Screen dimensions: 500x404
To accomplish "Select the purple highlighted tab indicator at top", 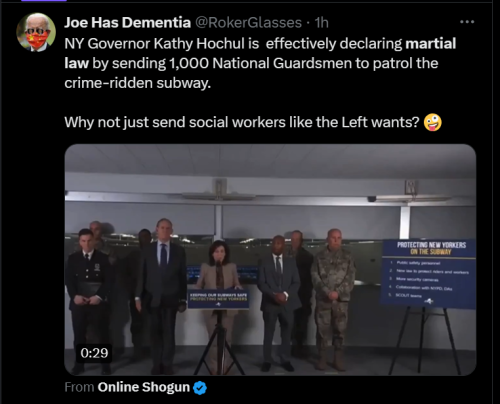I will 44,1.
